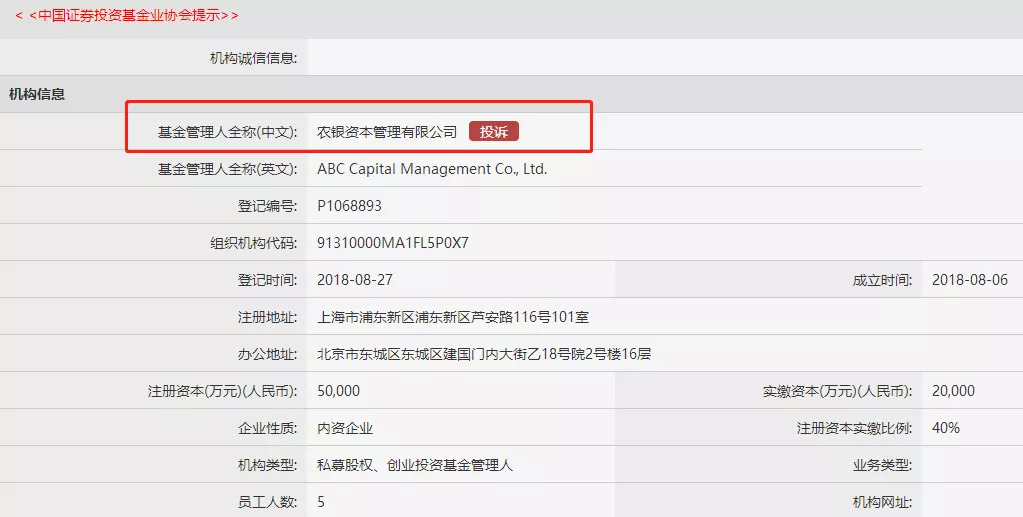Click the registered capital value 50,000
The height and width of the screenshot is (517, 1023).
(339, 391)
